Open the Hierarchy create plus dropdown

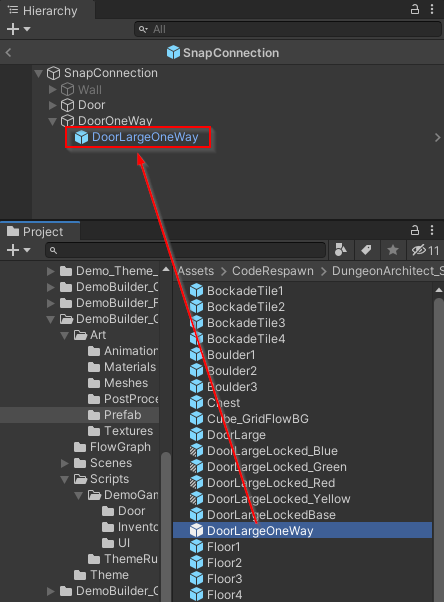[18, 29]
